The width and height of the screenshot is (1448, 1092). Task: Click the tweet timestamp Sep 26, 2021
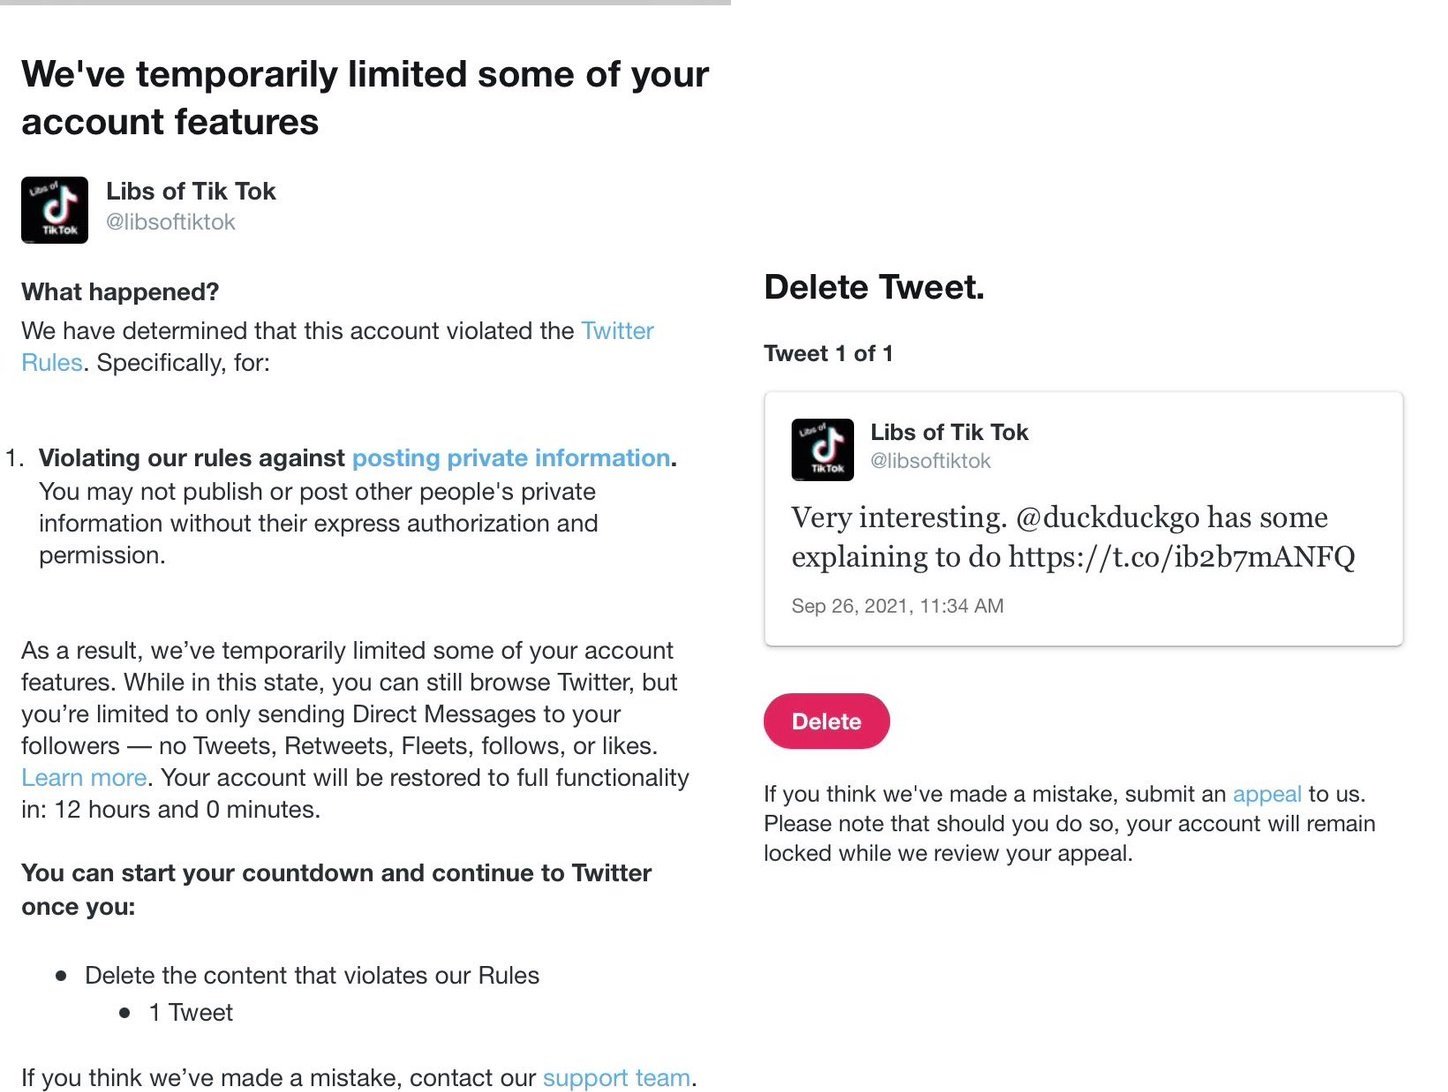tap(897, 606)
